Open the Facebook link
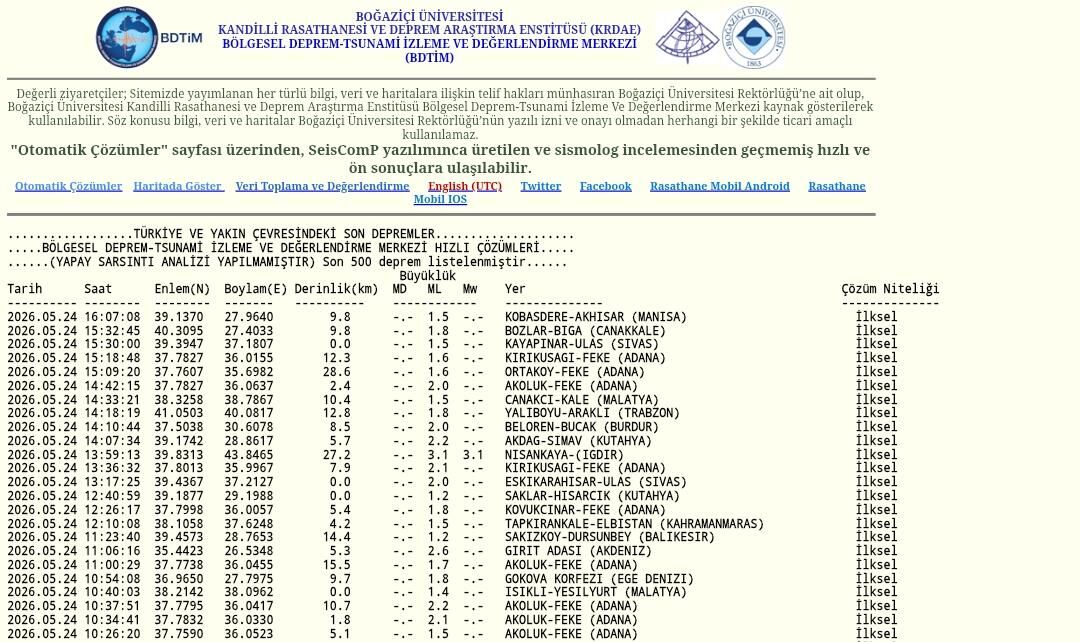 point(605,186)
